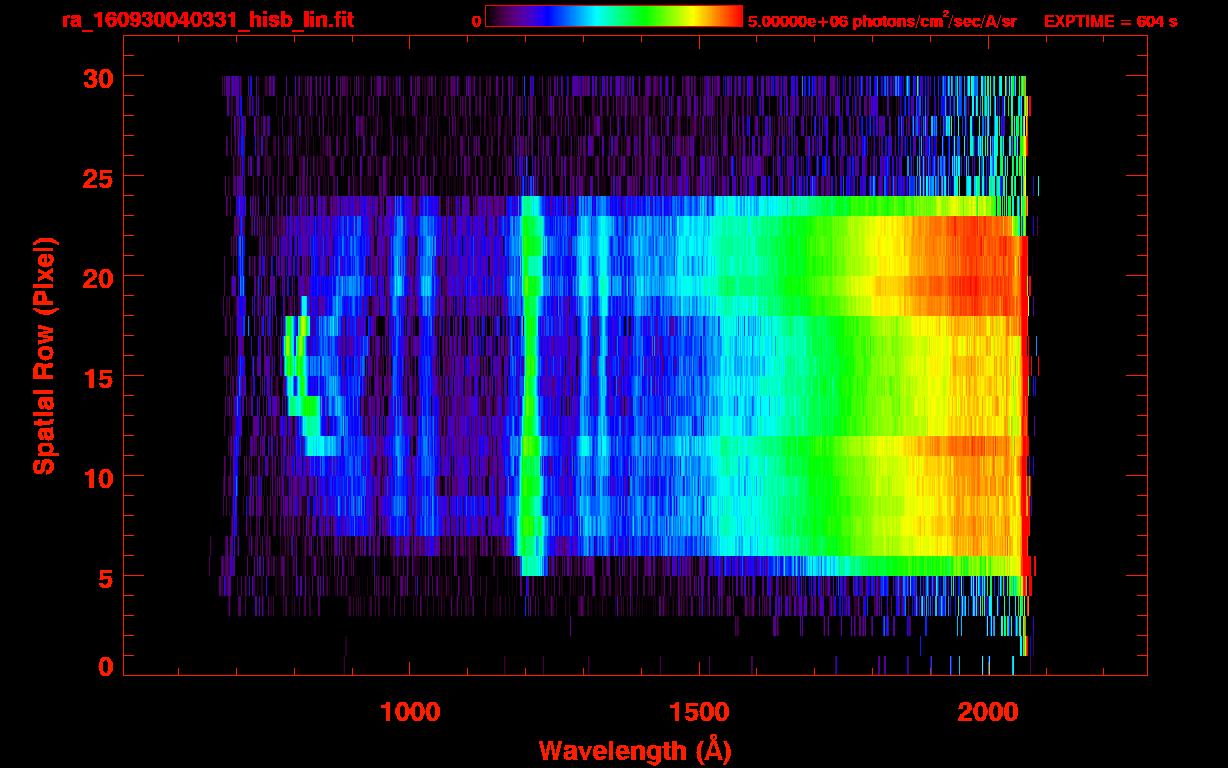This screenshot has width=1228, height=768.
Task: Click the y-axis tick label 30
Action: [98, 77]
